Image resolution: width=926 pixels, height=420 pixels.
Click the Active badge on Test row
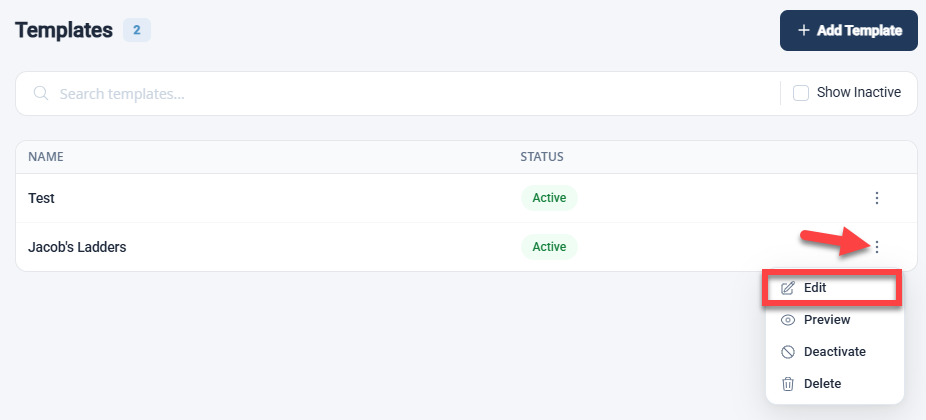(x=549, y=198)
